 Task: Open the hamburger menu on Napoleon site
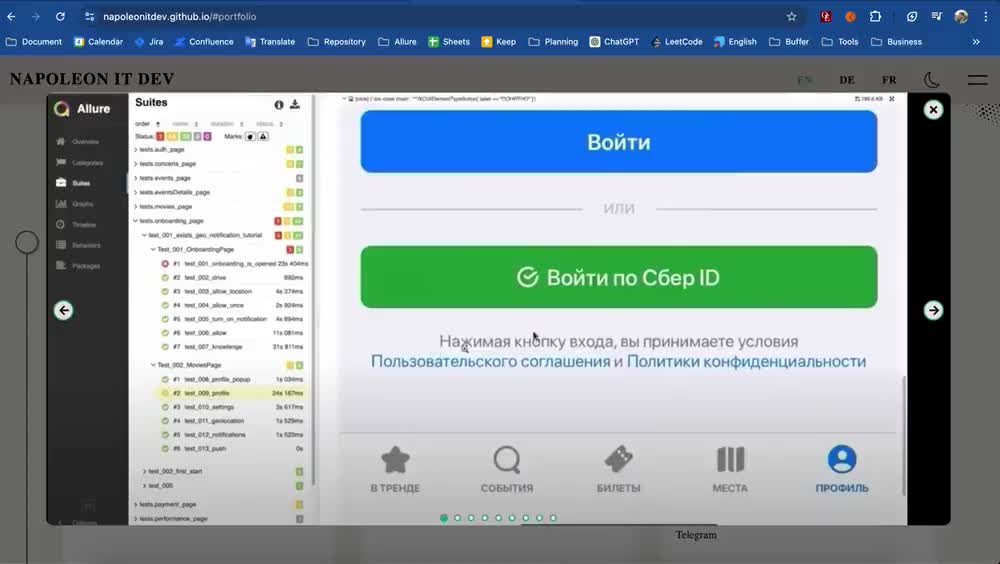click(x=977, y=80)
